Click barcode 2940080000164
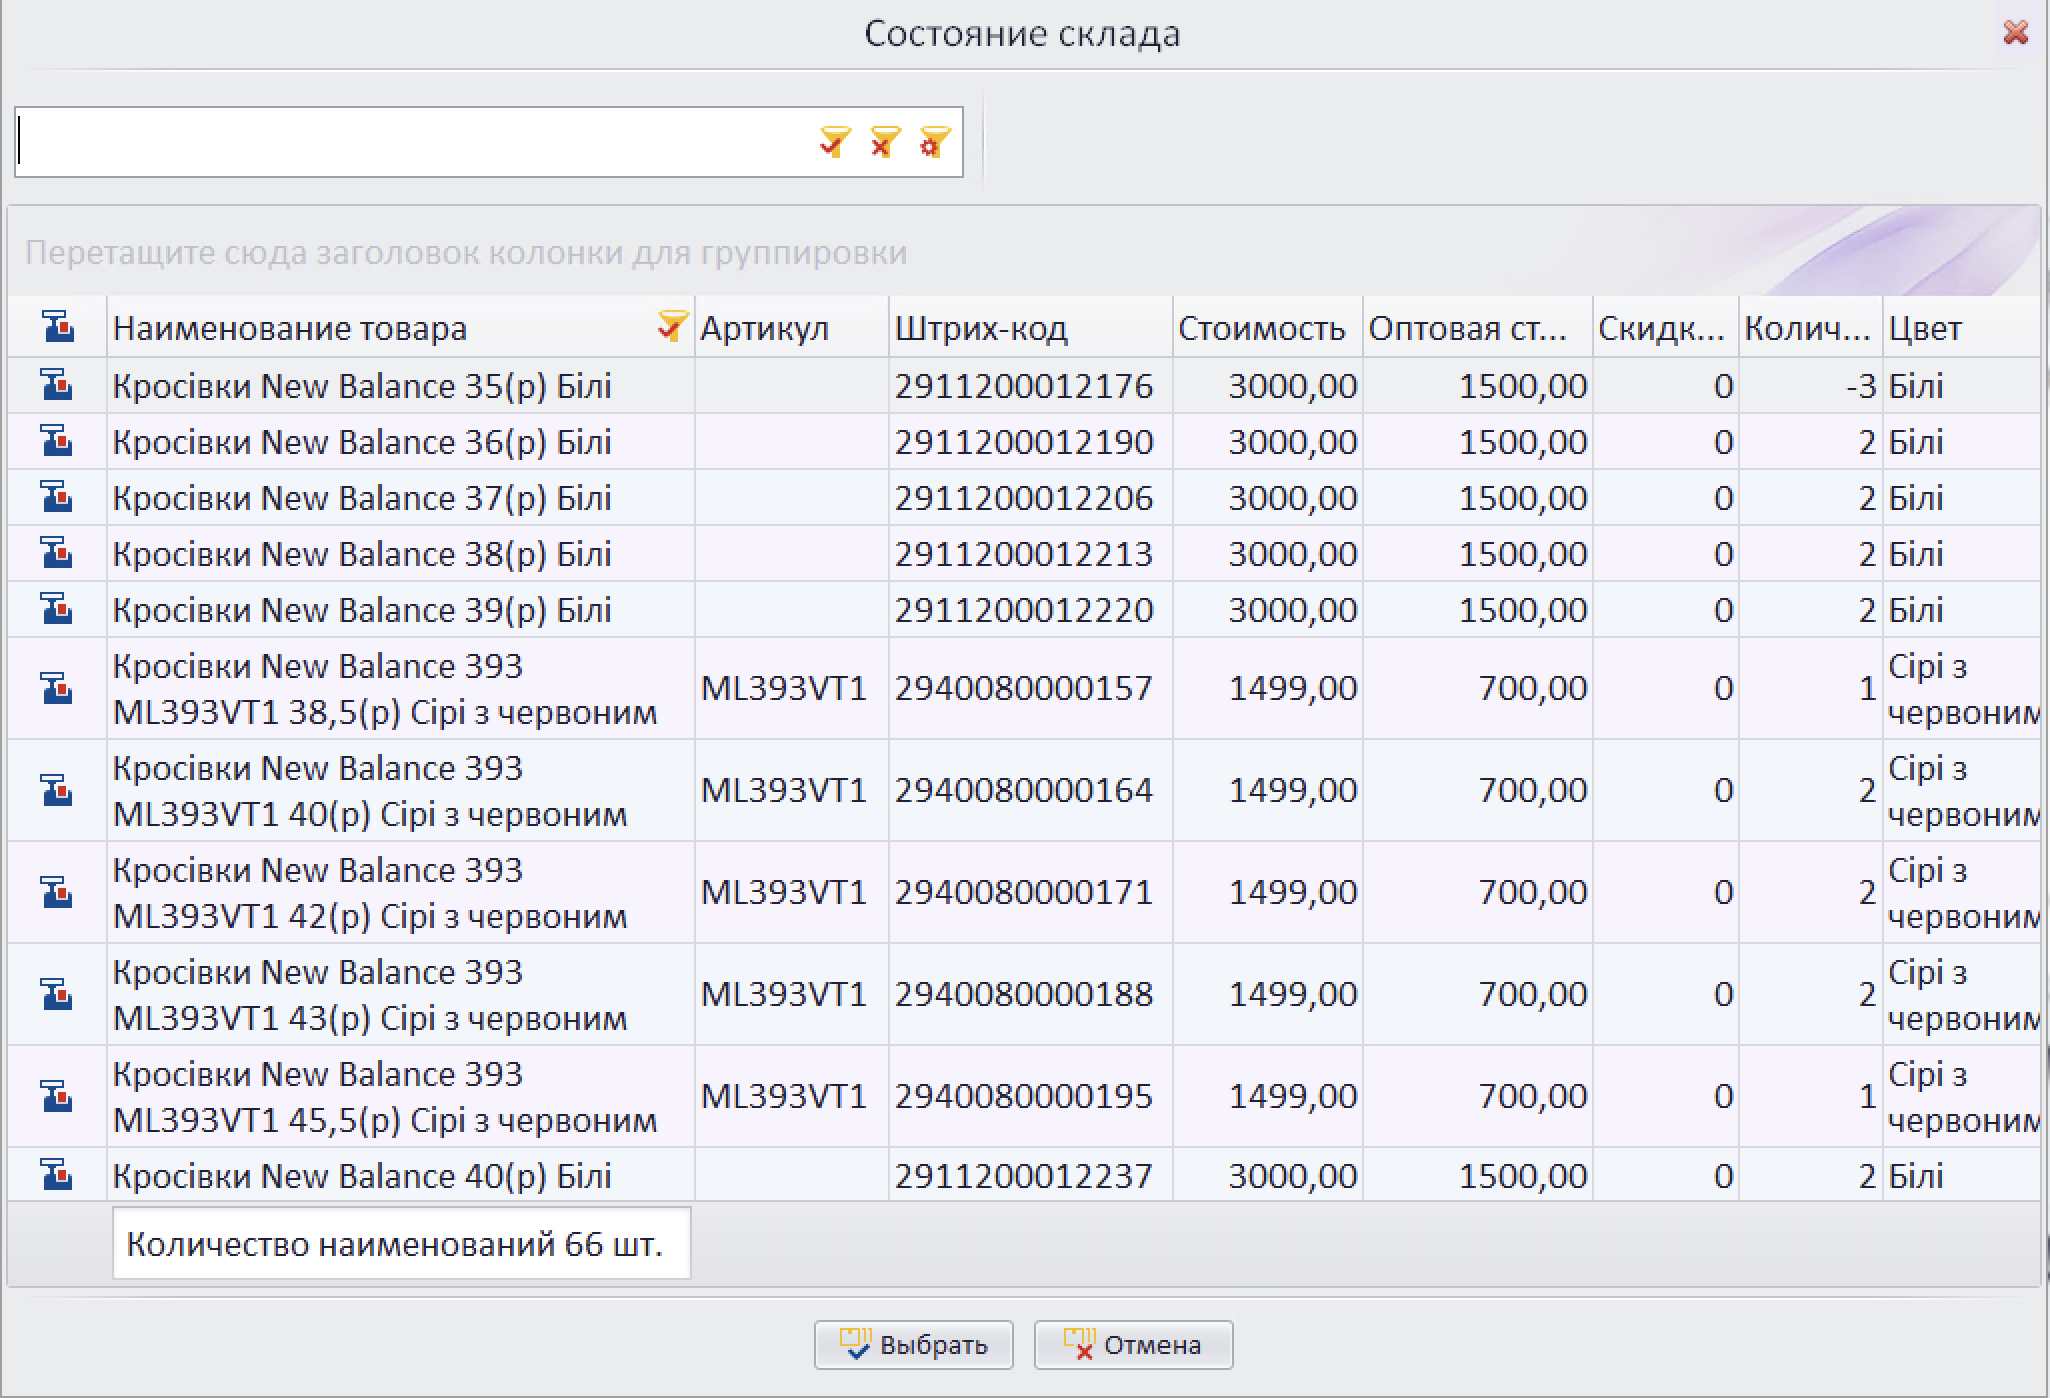The height and width of the screenshot is (1398, 2050). tap(1024, 790)
